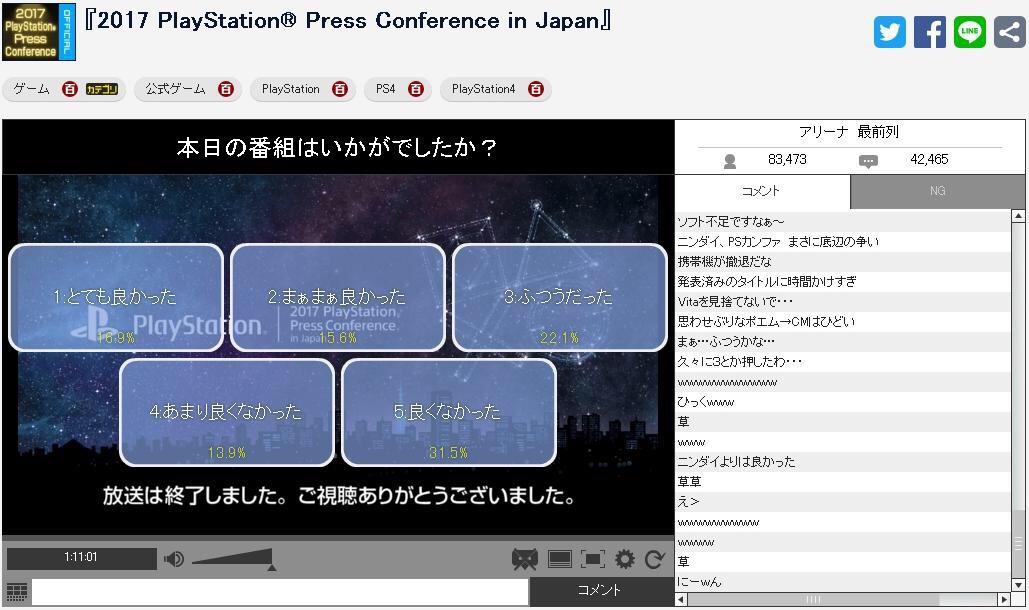1029x610 pixels.
Task: Select comment ひっくwww
Action: (x=843, y=401)
